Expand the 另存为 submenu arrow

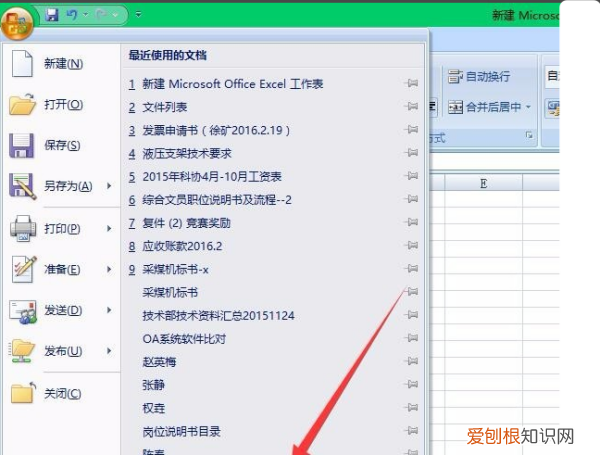click(109, 186)
